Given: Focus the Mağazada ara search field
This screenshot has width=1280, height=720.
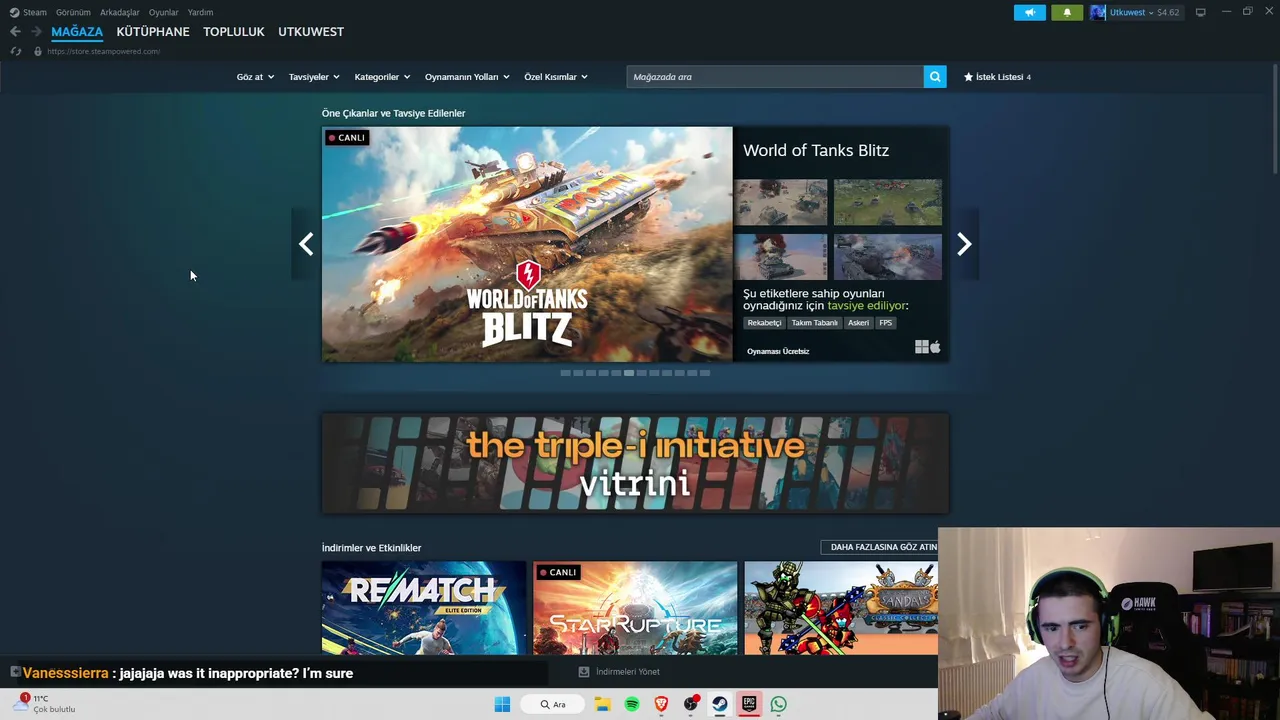Looking at the screenshot, I should (x=775, y=77).
